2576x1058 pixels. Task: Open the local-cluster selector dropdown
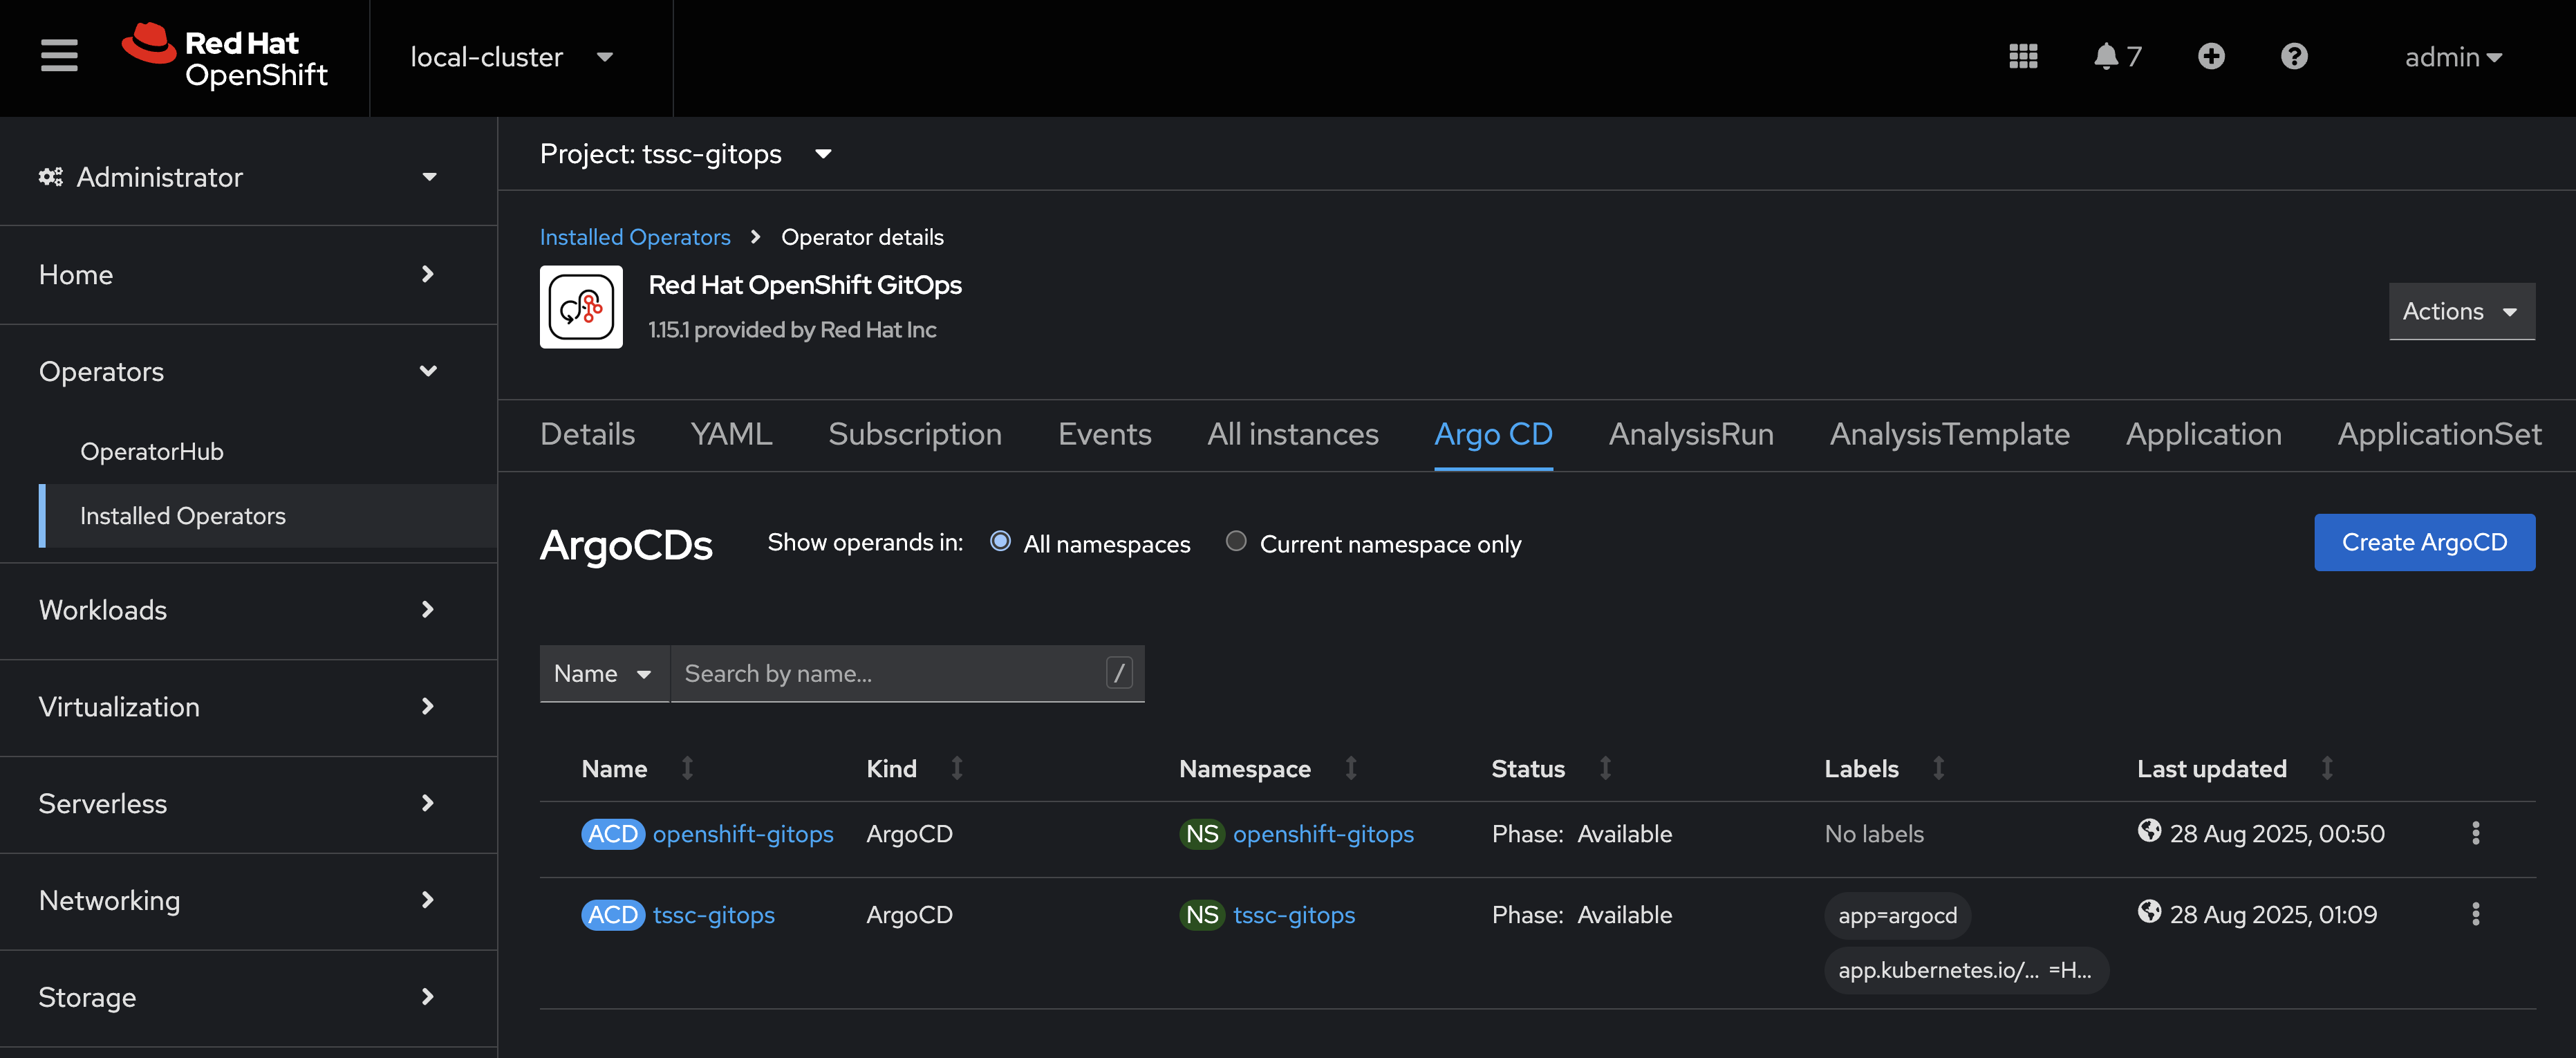point(511,57)
